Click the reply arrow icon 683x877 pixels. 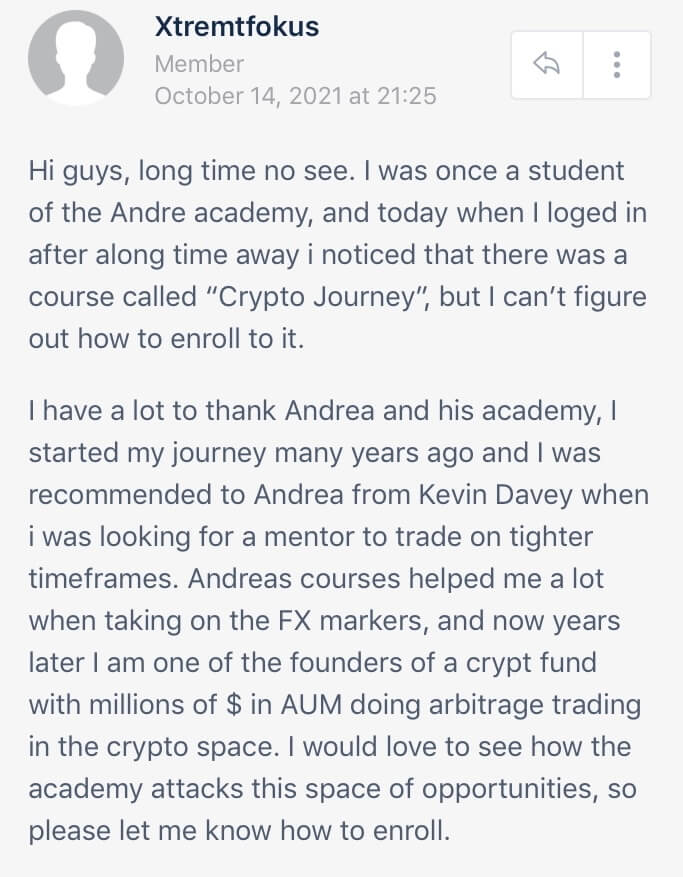[546, 65]
